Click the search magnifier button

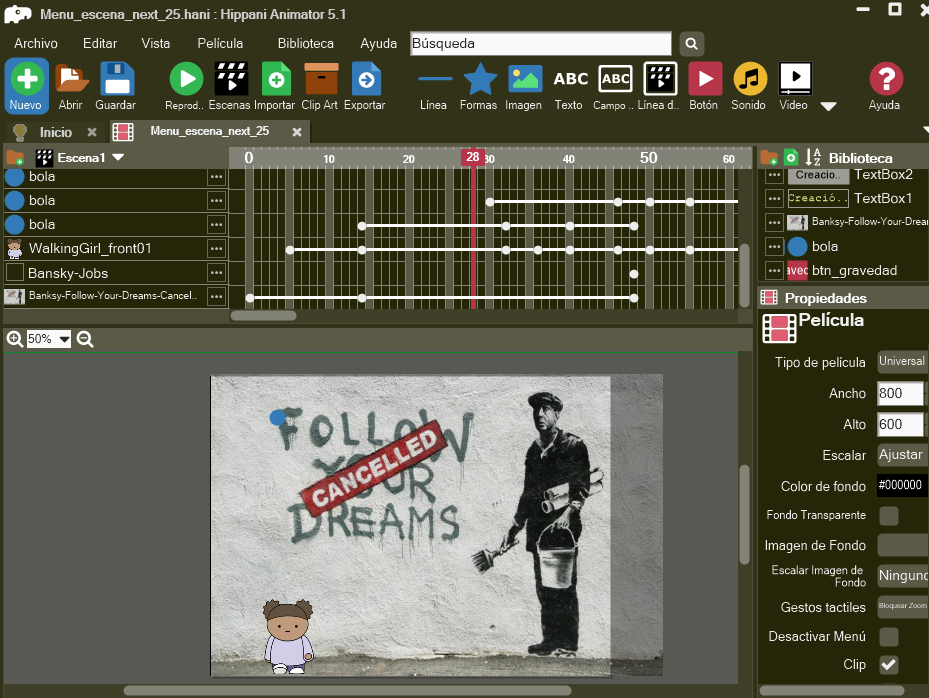691,44
